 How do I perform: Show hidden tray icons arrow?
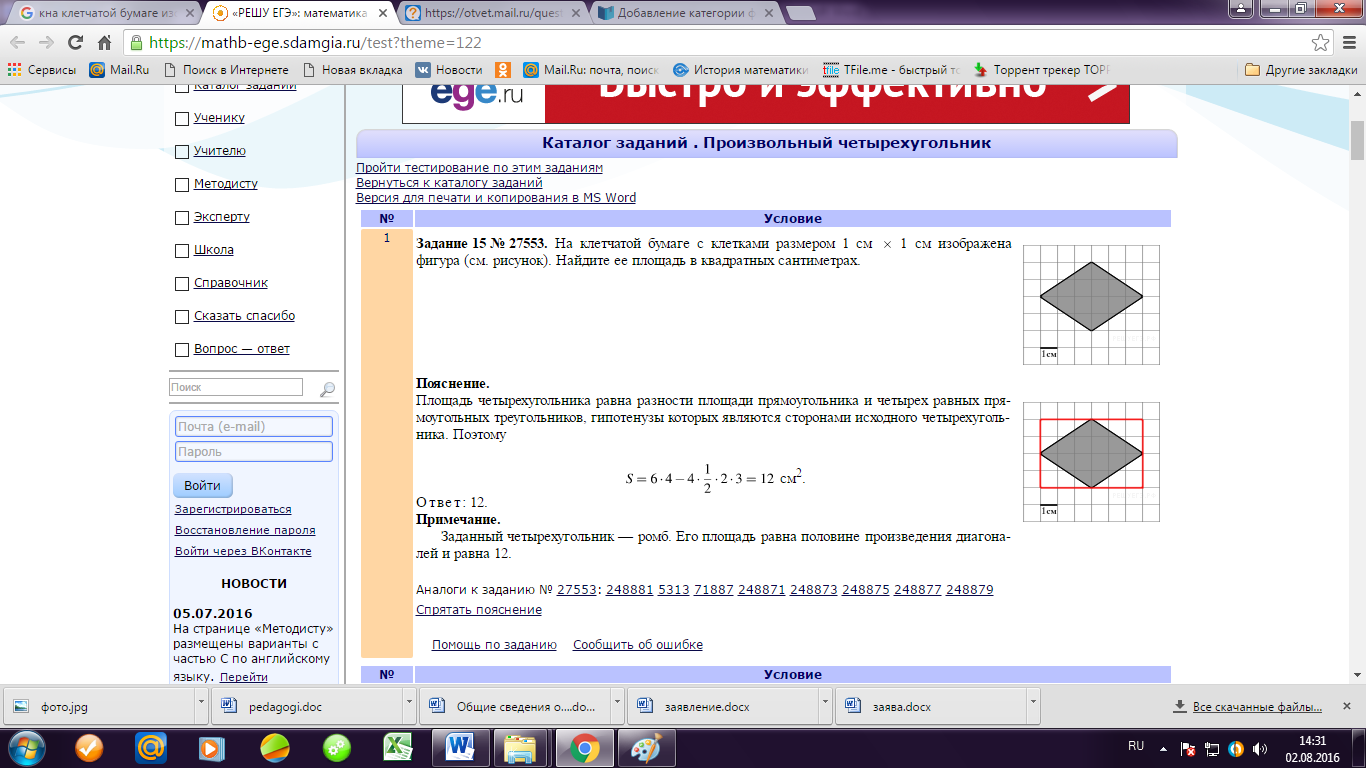(x=1161, y=747)
